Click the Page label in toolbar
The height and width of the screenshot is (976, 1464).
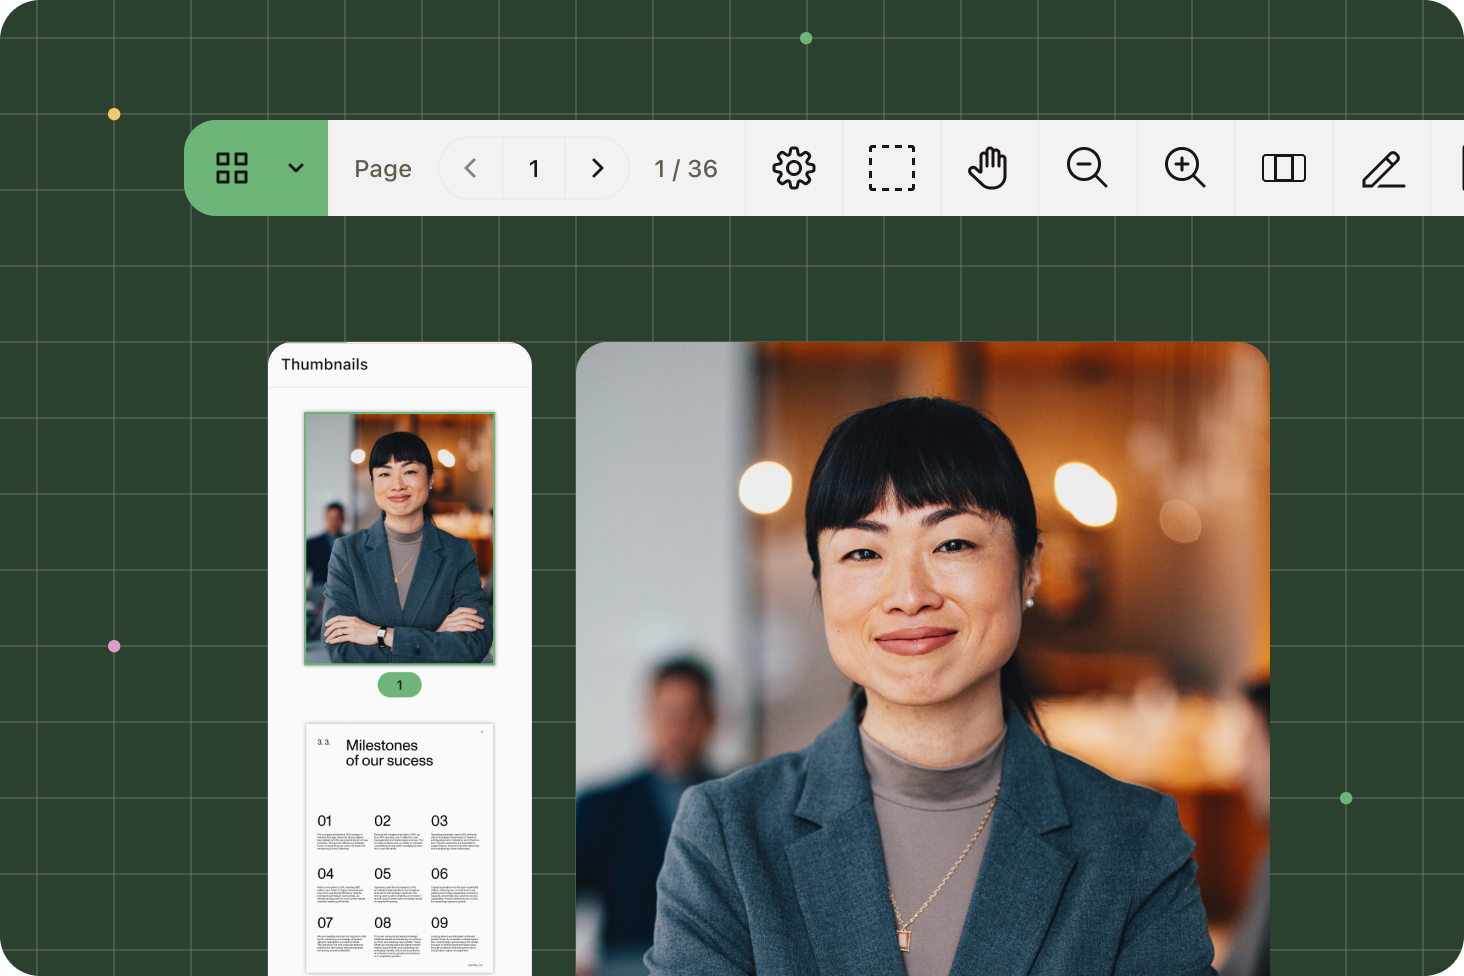coord(382,168)
